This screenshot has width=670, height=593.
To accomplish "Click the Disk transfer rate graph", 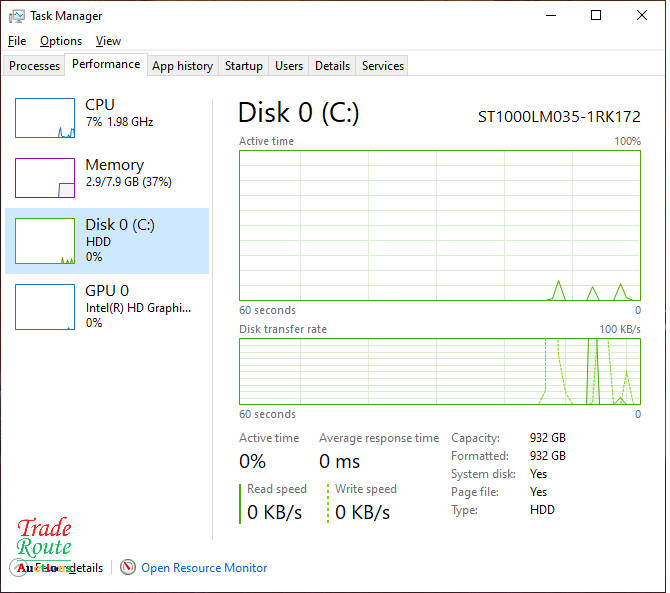I will [439, 372].
